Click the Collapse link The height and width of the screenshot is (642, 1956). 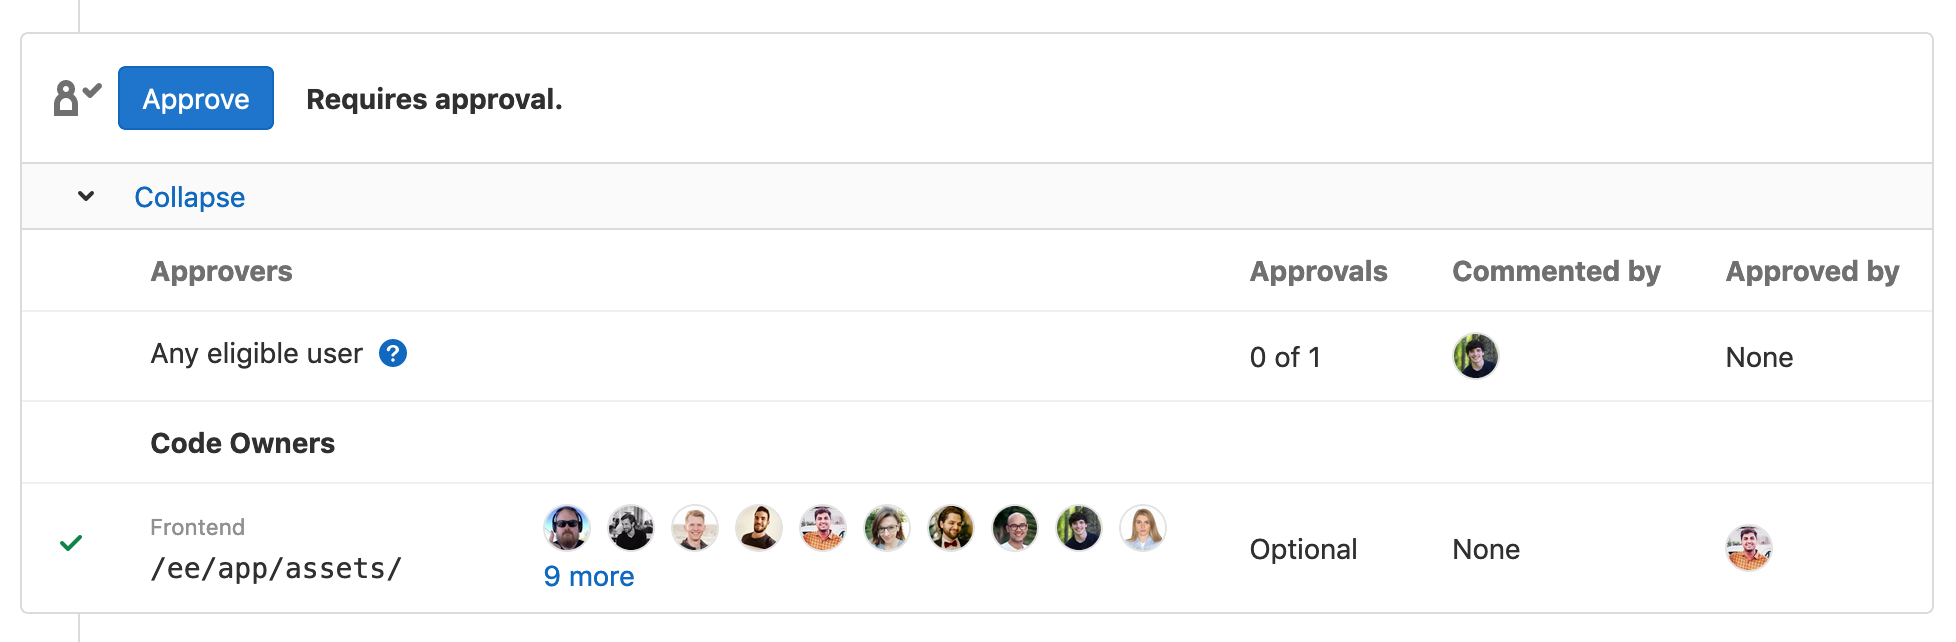pos(189,197)
